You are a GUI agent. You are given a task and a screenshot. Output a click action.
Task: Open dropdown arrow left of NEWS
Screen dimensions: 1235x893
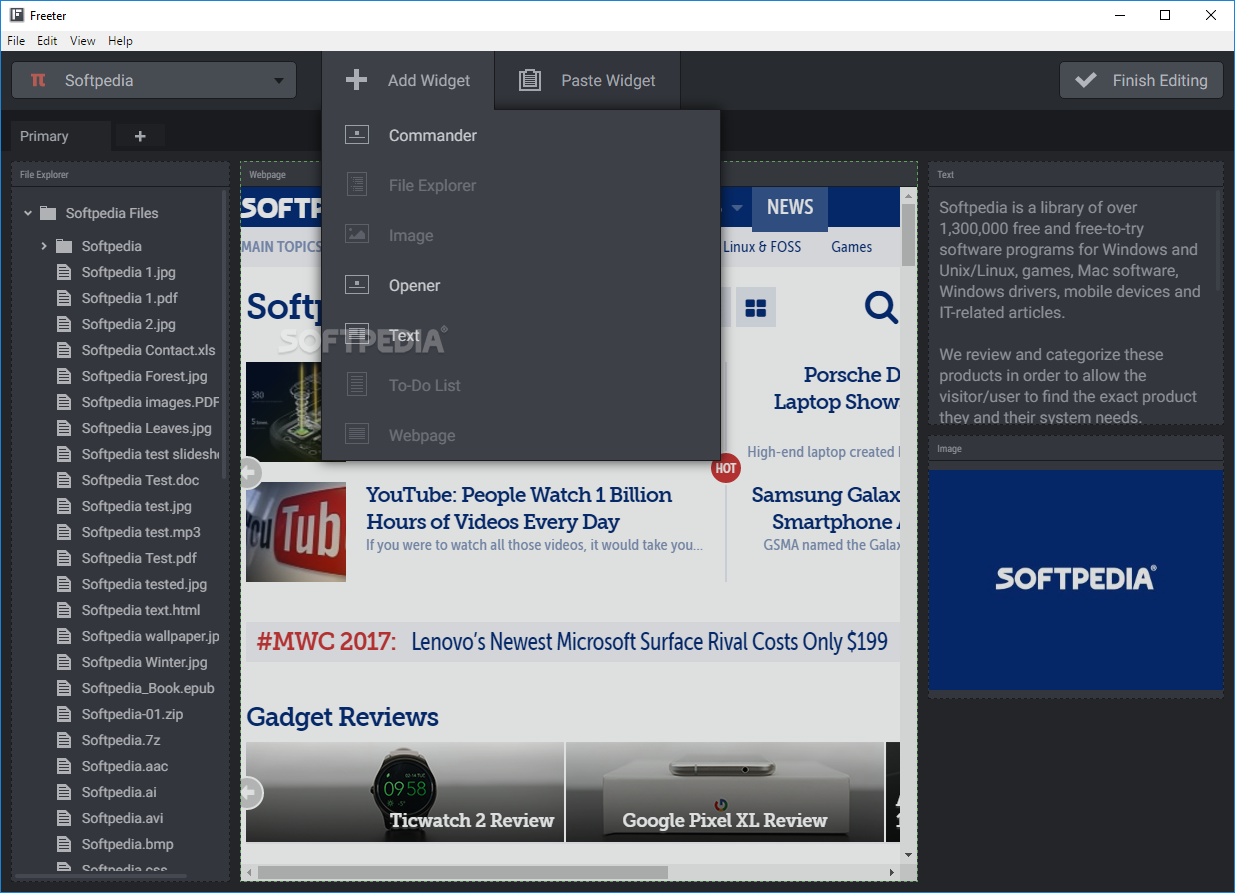tap(737, 207)
